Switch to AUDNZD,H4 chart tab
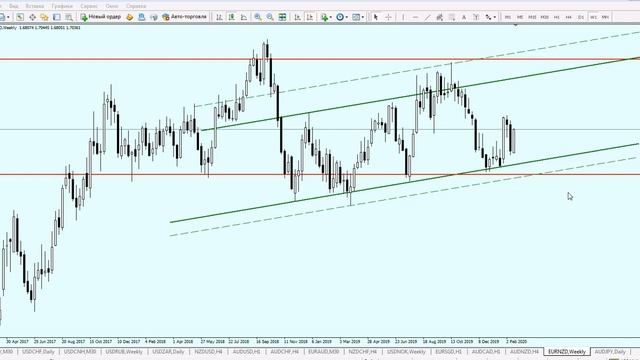 pyautogui.click(x=524, y=351)
